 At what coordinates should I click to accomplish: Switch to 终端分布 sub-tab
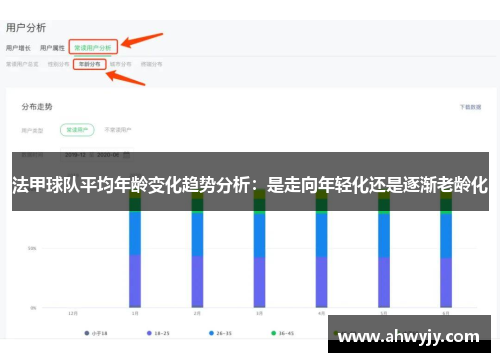[x=152, y=64]
